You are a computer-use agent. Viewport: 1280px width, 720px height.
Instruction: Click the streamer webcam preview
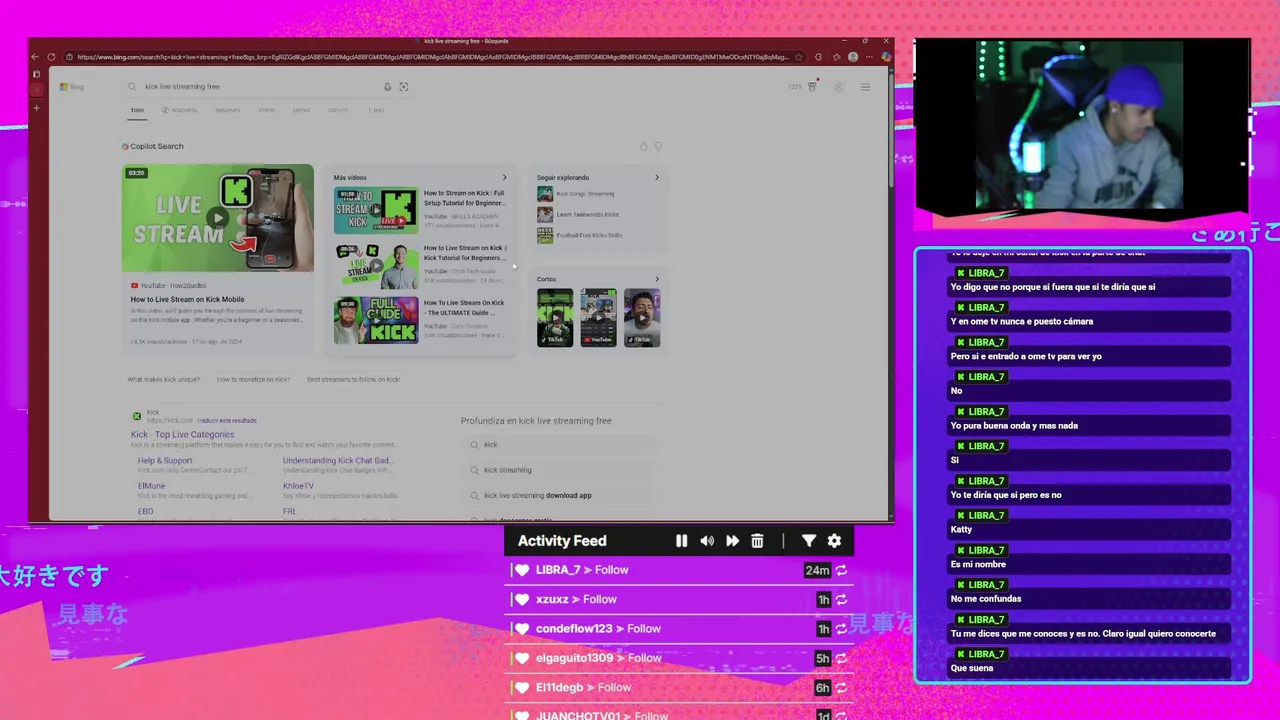click(x=1079, y=125)
